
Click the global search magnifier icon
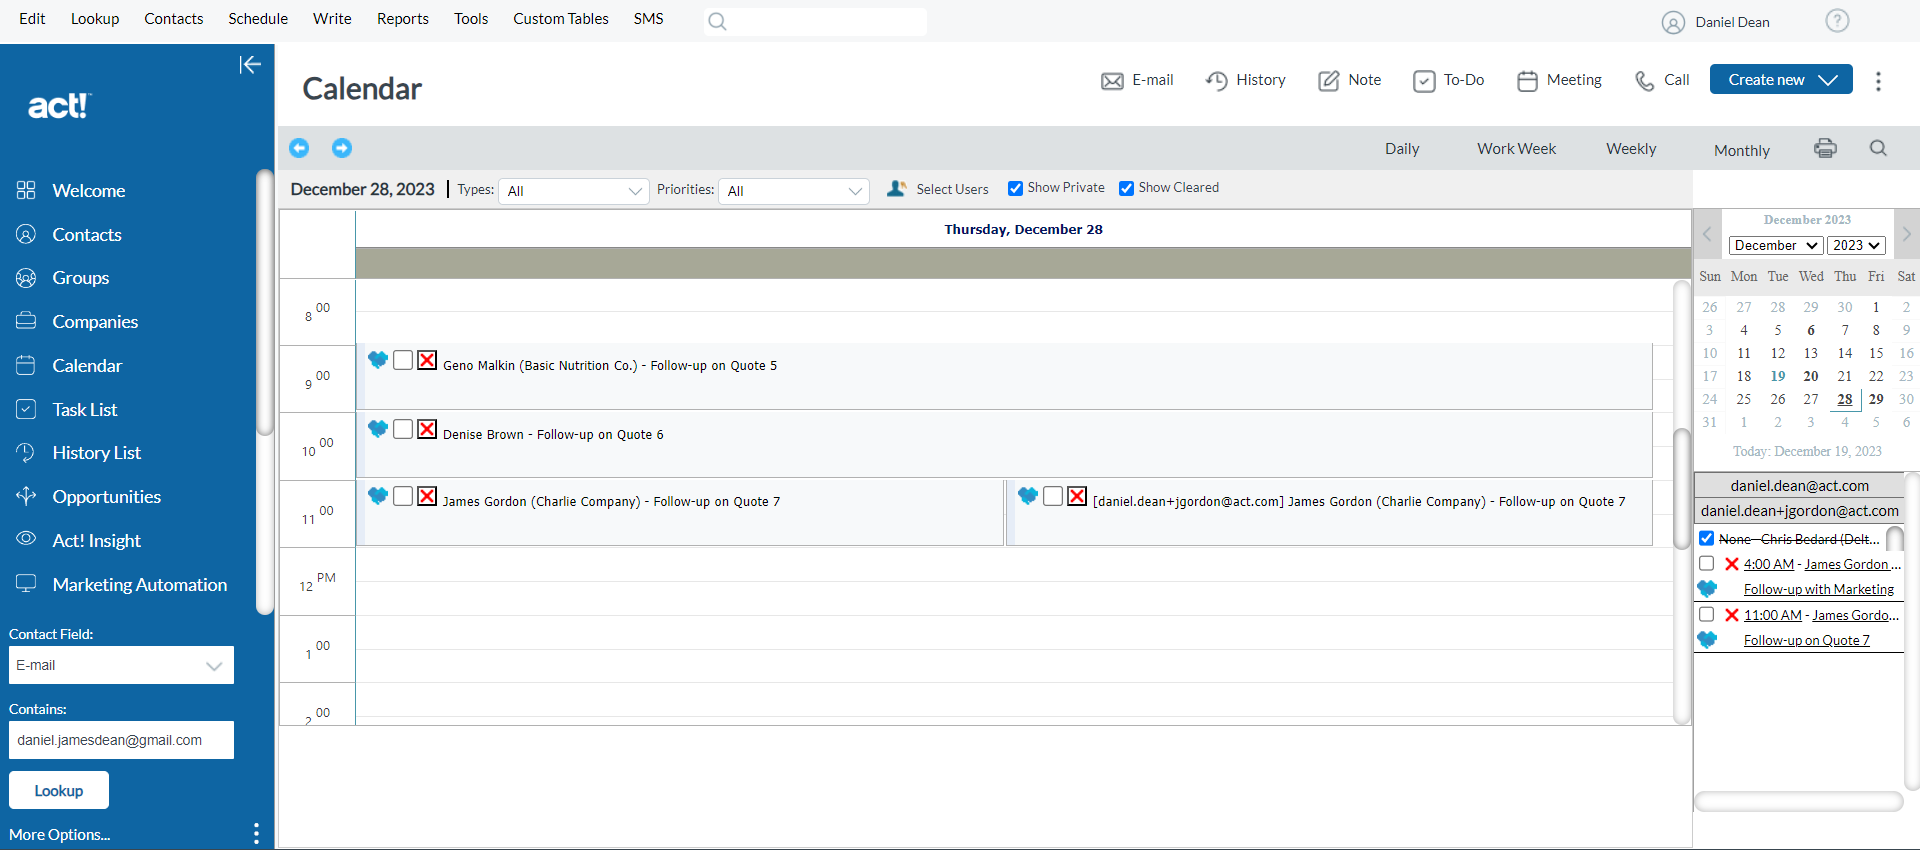tap(717, 21)
